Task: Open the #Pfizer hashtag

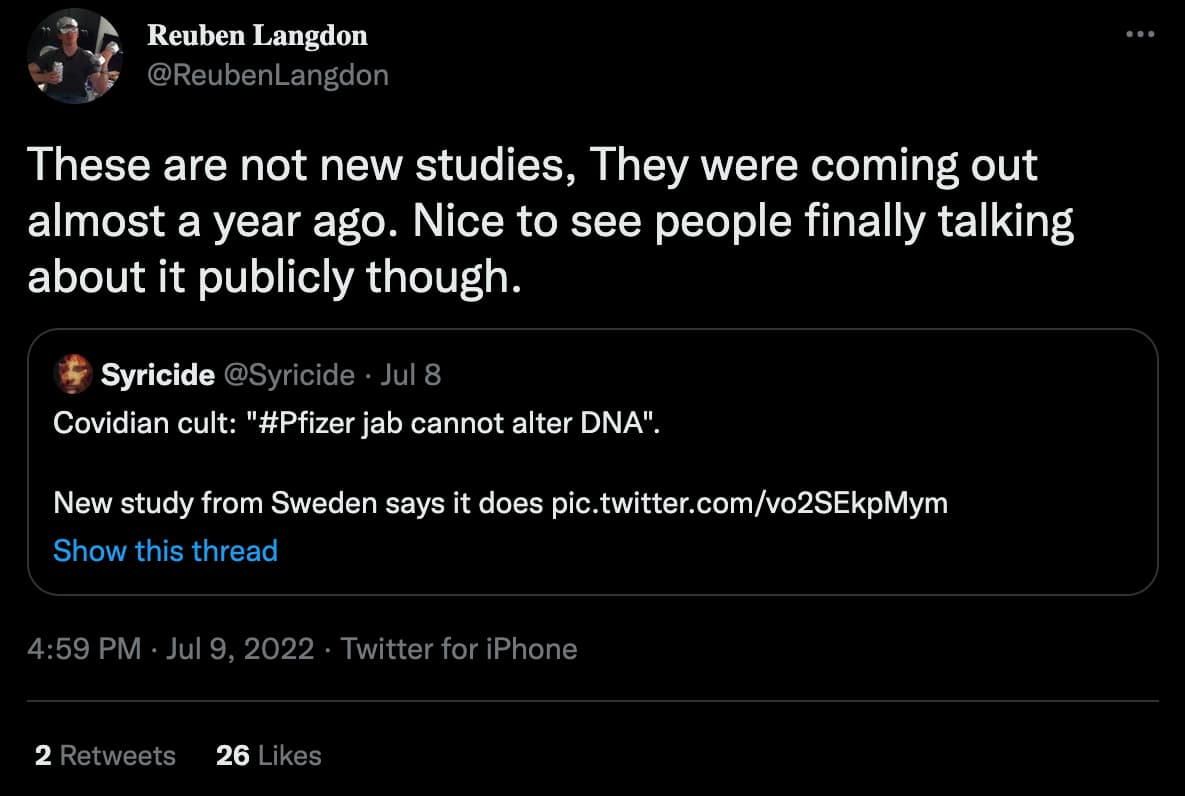Action: (306, 423)
